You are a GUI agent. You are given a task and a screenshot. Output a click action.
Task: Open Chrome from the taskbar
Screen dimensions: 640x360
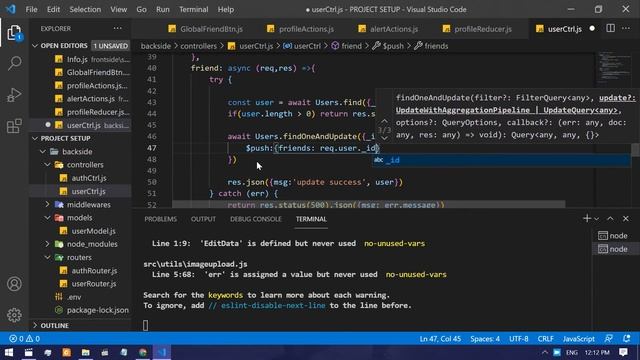tap(143, 352)
